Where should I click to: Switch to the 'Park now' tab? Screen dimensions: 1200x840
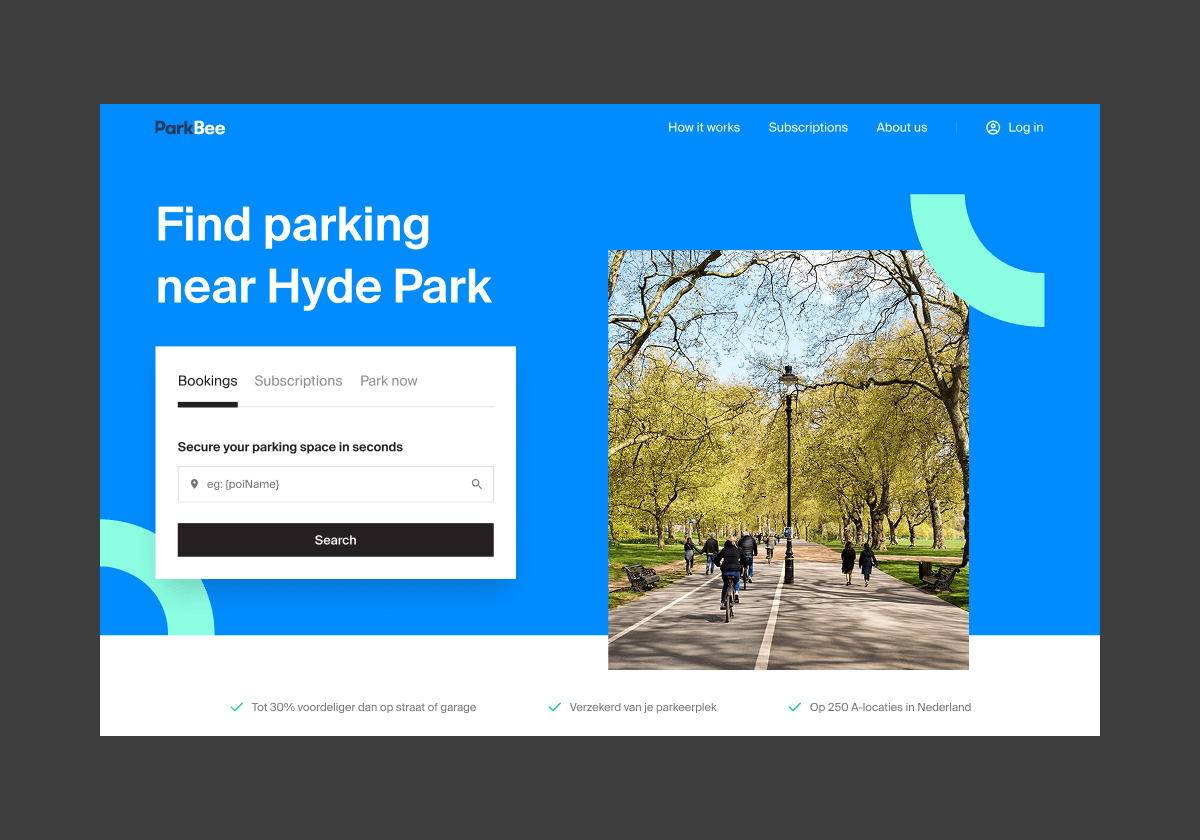tap(389, 381)
